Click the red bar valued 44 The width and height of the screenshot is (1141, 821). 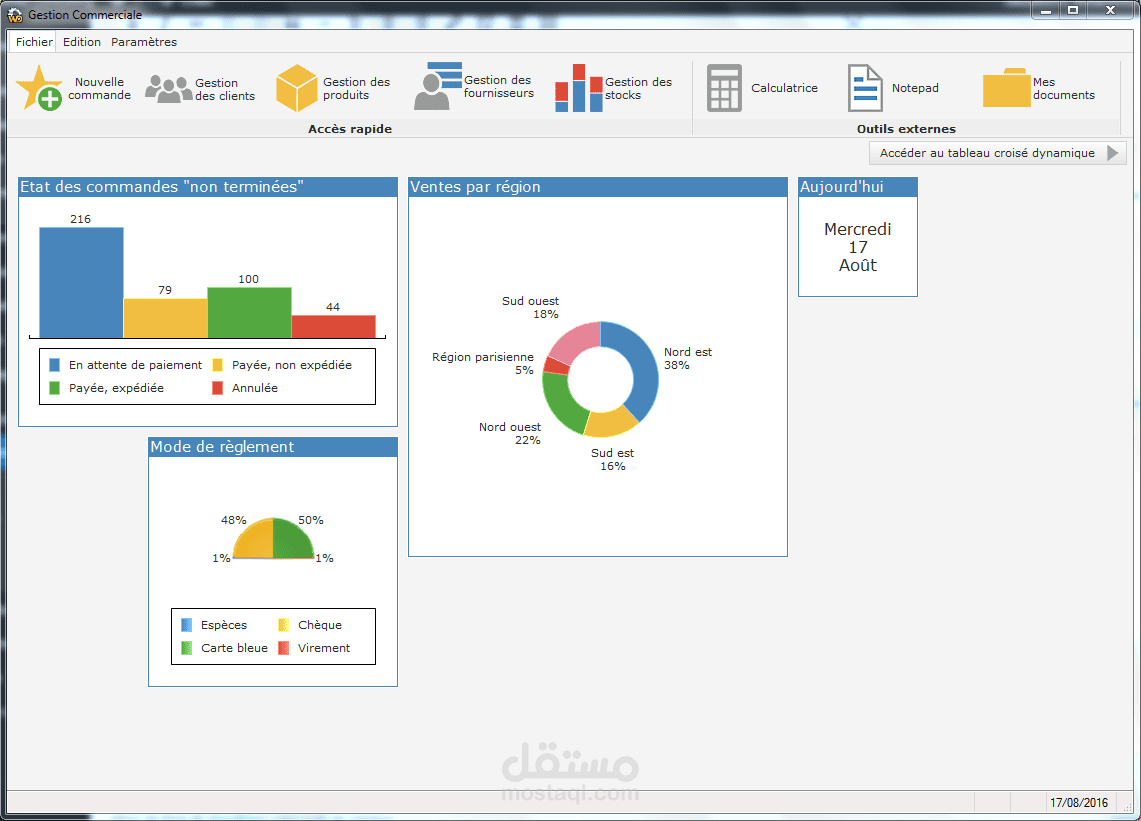pos(333,327)
